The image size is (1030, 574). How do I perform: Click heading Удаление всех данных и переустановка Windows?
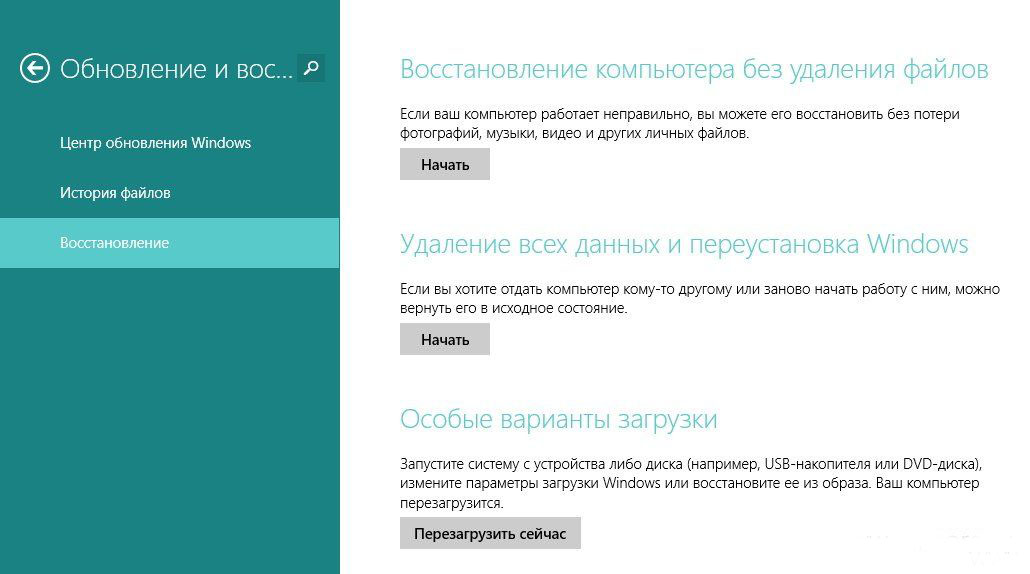[x=684, y=244]
